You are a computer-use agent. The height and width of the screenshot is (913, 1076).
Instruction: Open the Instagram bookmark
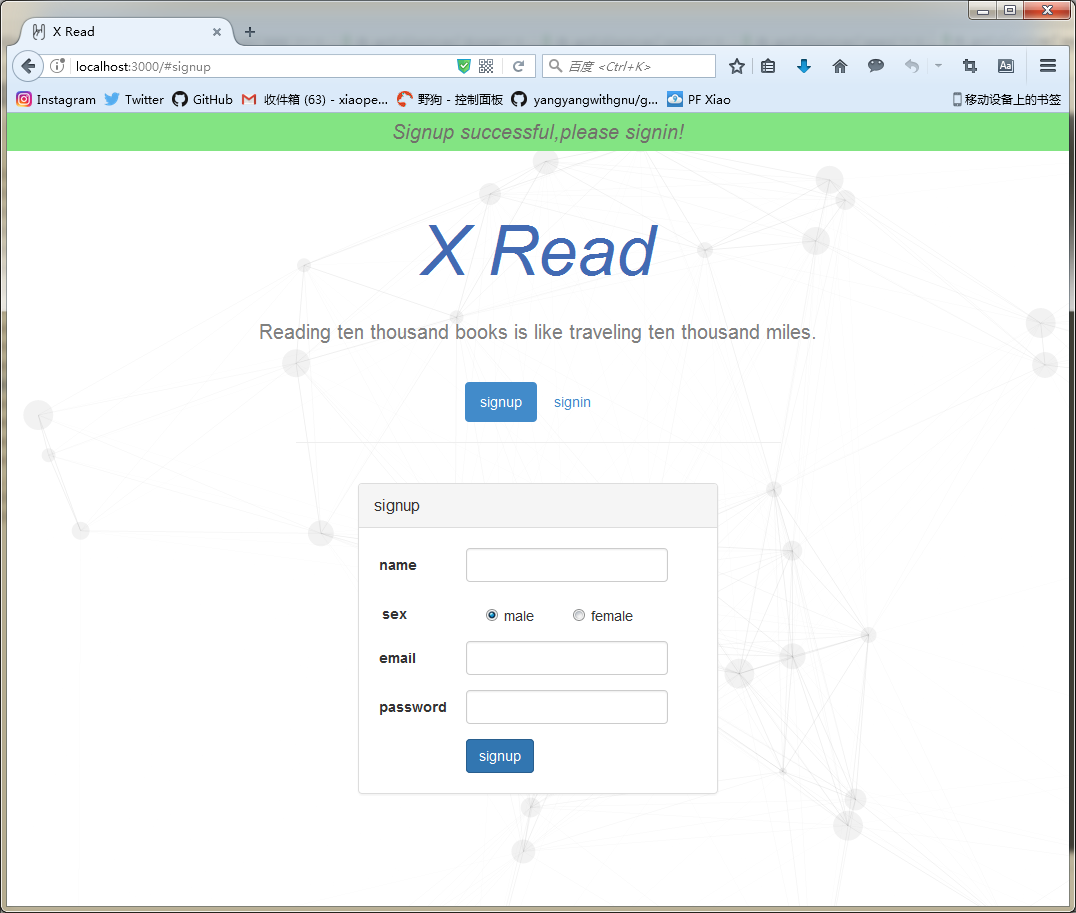tap(56, 100)
